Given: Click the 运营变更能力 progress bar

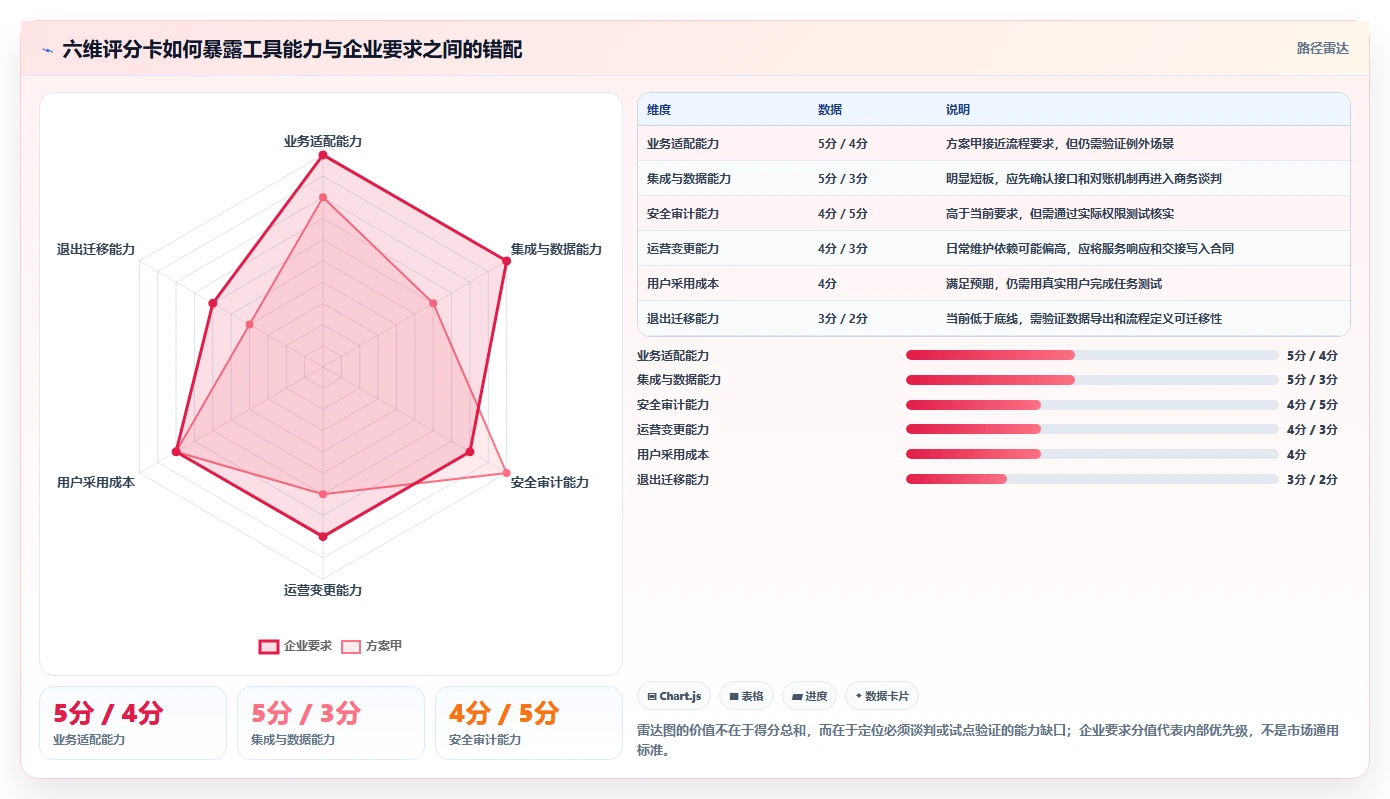Looking at the screenshot, I should tap(1092, 429).
